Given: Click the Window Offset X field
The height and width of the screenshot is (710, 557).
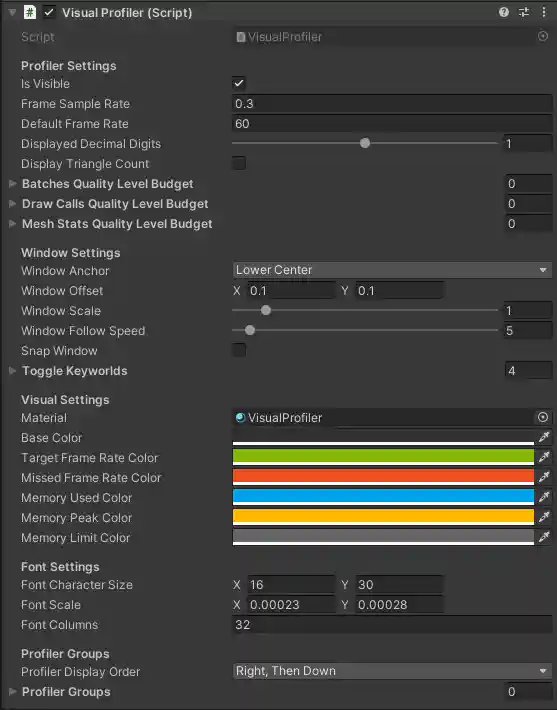Looking at the screenshot, I should click(x=291, y=290).
